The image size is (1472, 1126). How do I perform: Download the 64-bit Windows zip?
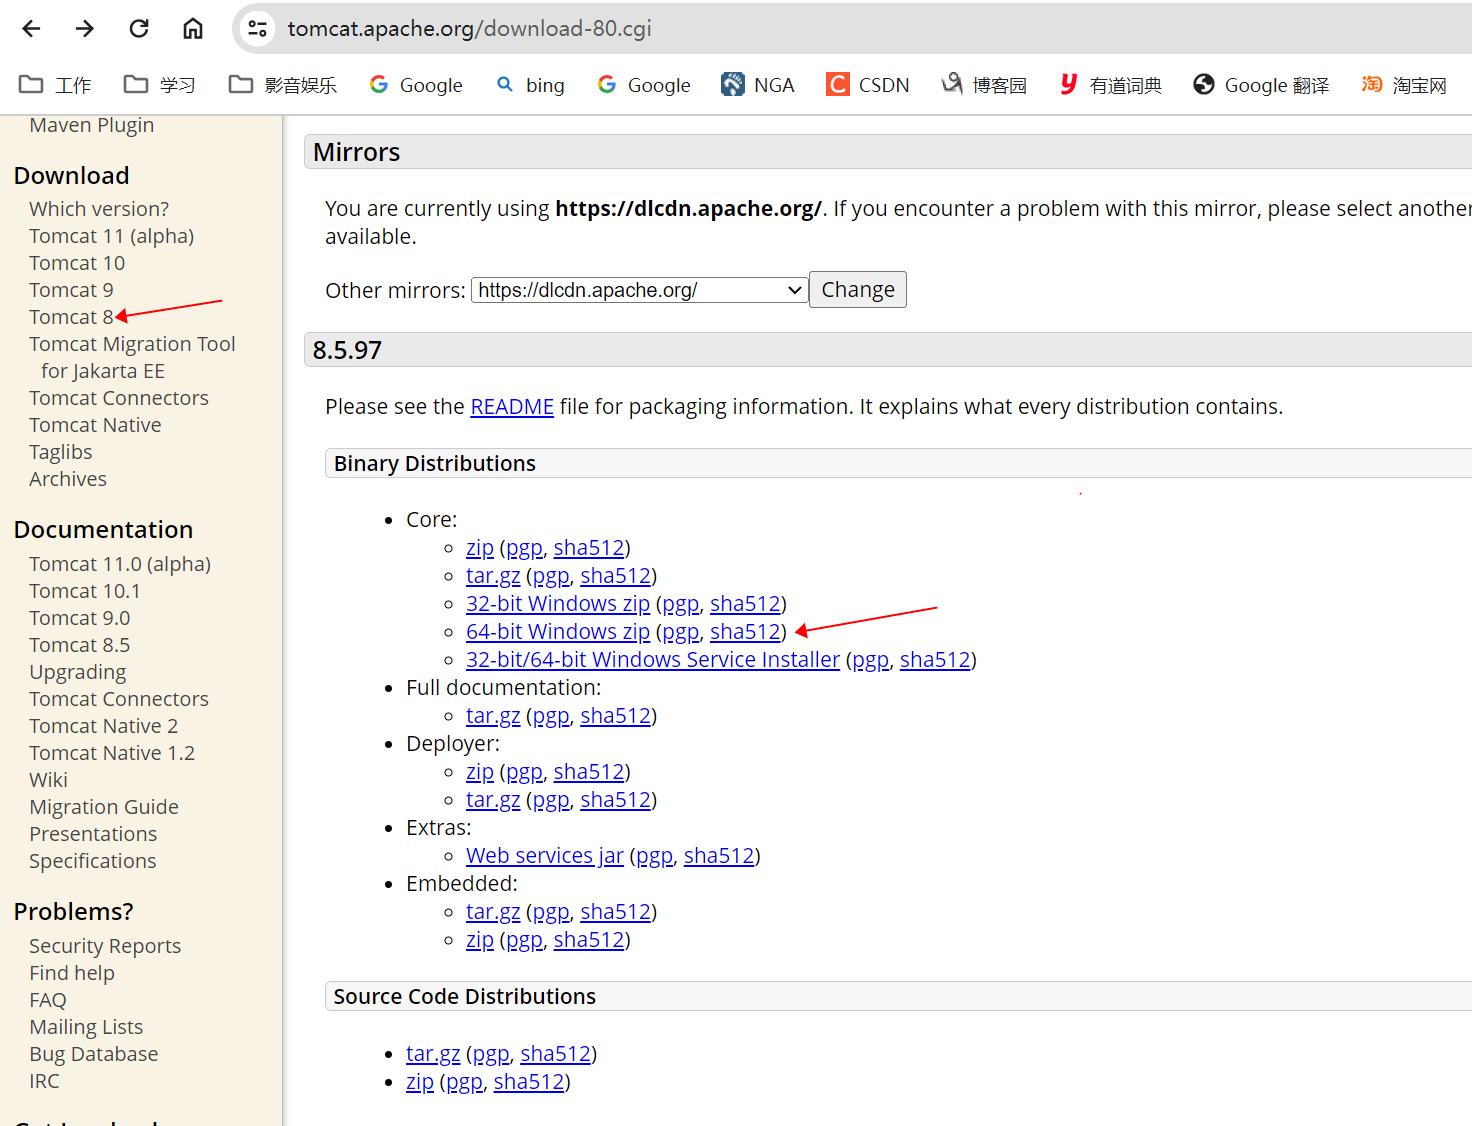(x=558, y=632)
